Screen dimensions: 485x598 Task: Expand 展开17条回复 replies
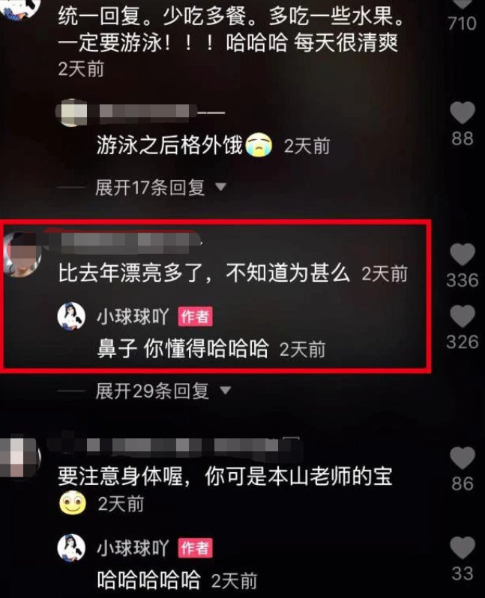(x=150, y=187)
